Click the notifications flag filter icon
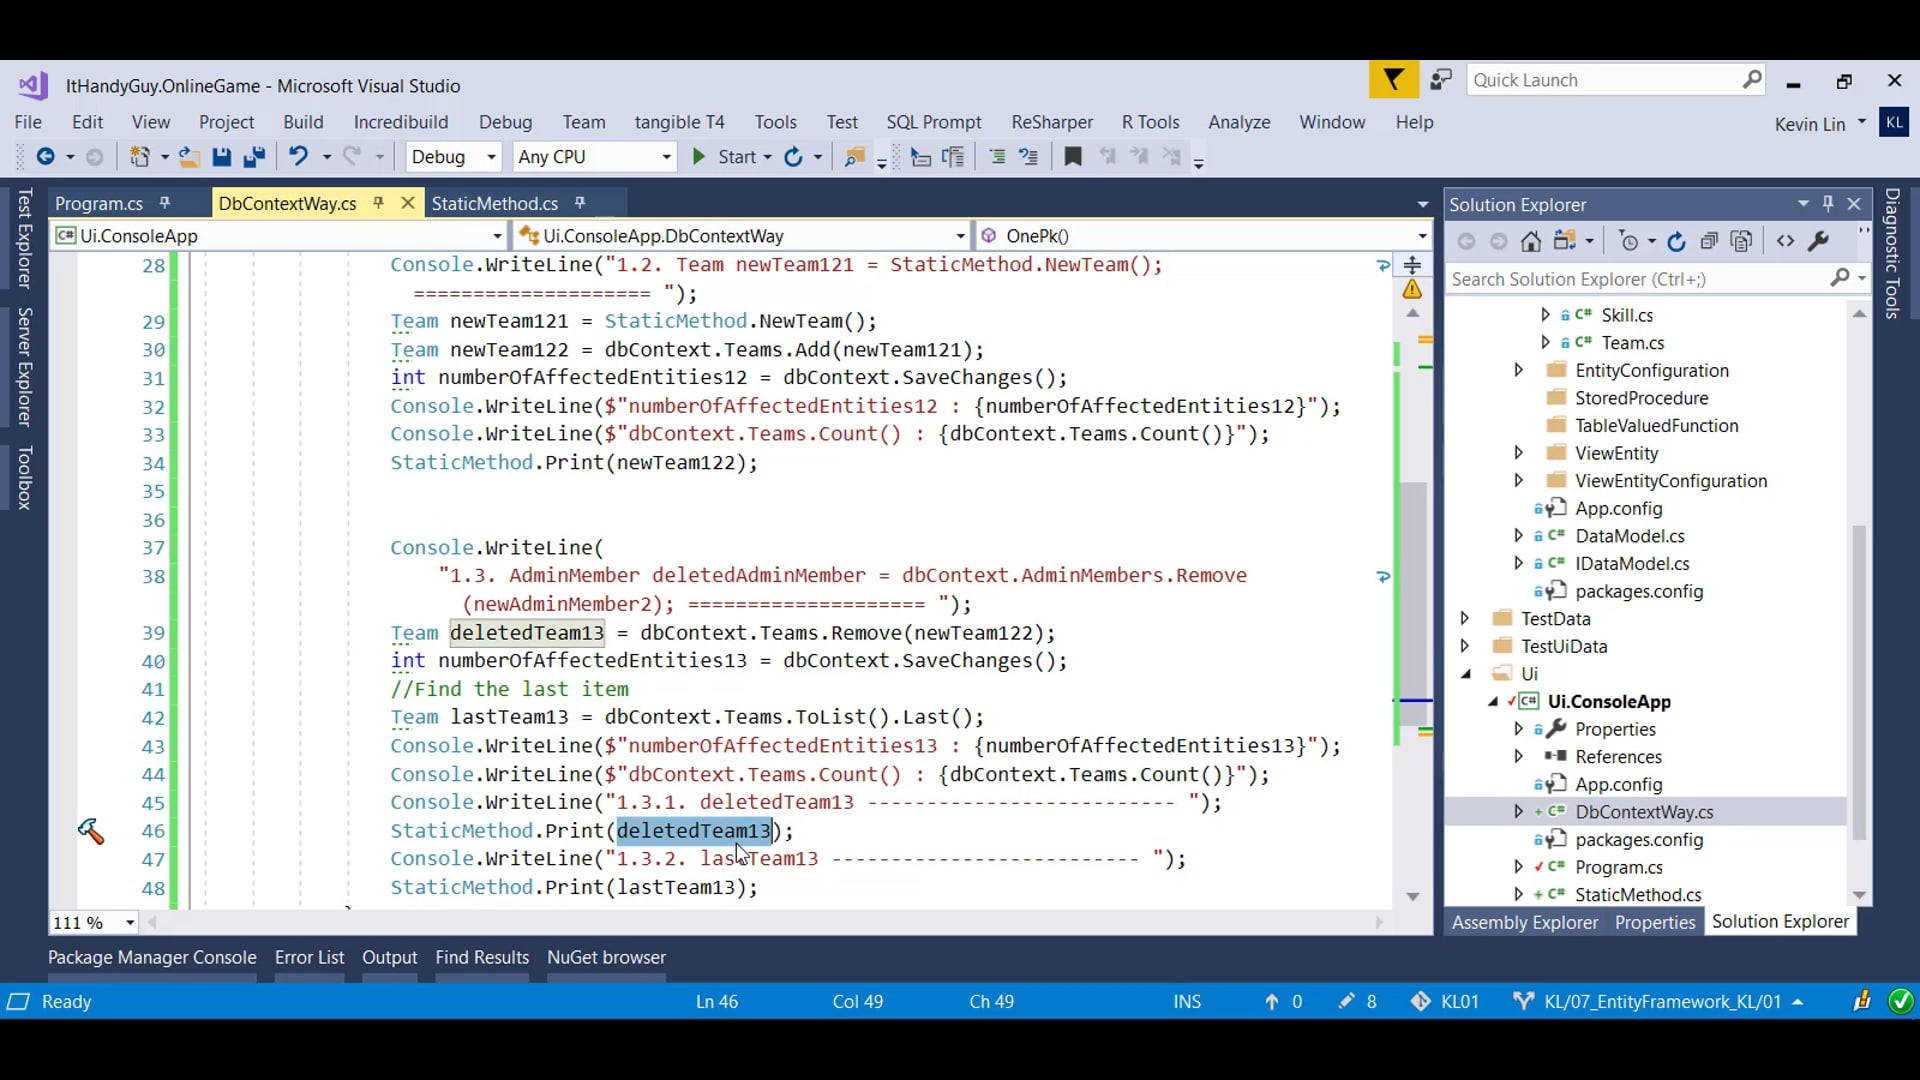Image resolution: width=1920 pixels, height=1080 pixels. pos(1393,80)
